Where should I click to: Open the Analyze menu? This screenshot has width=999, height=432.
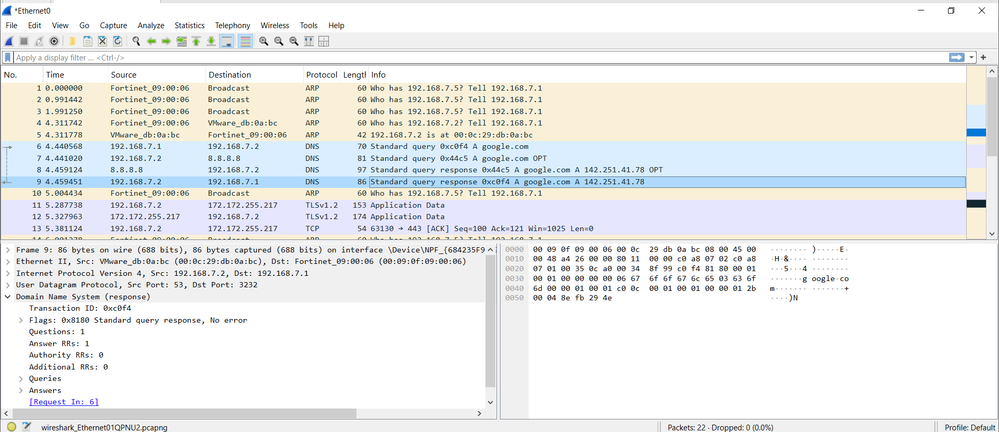[x=151, y=25]
